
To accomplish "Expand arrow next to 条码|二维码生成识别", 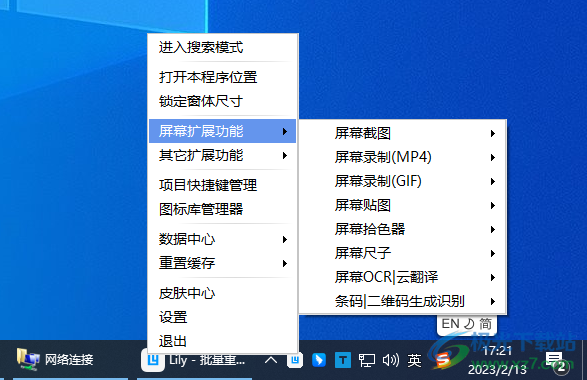I will tap(493, 301).
